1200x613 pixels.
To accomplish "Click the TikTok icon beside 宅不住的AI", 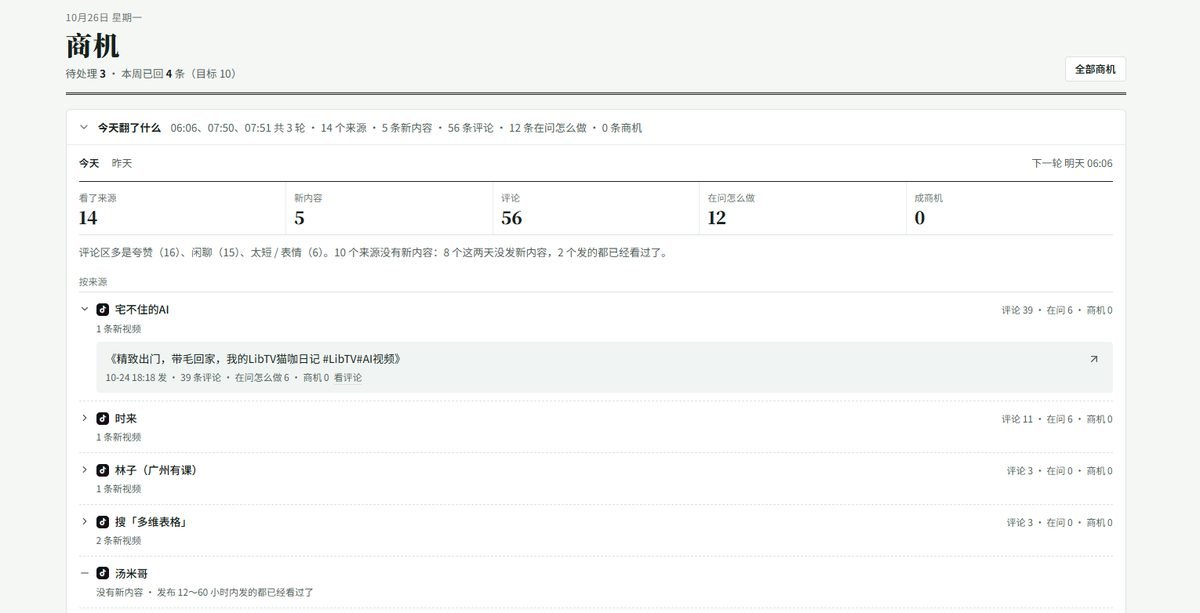I will (x=102, y=310).
